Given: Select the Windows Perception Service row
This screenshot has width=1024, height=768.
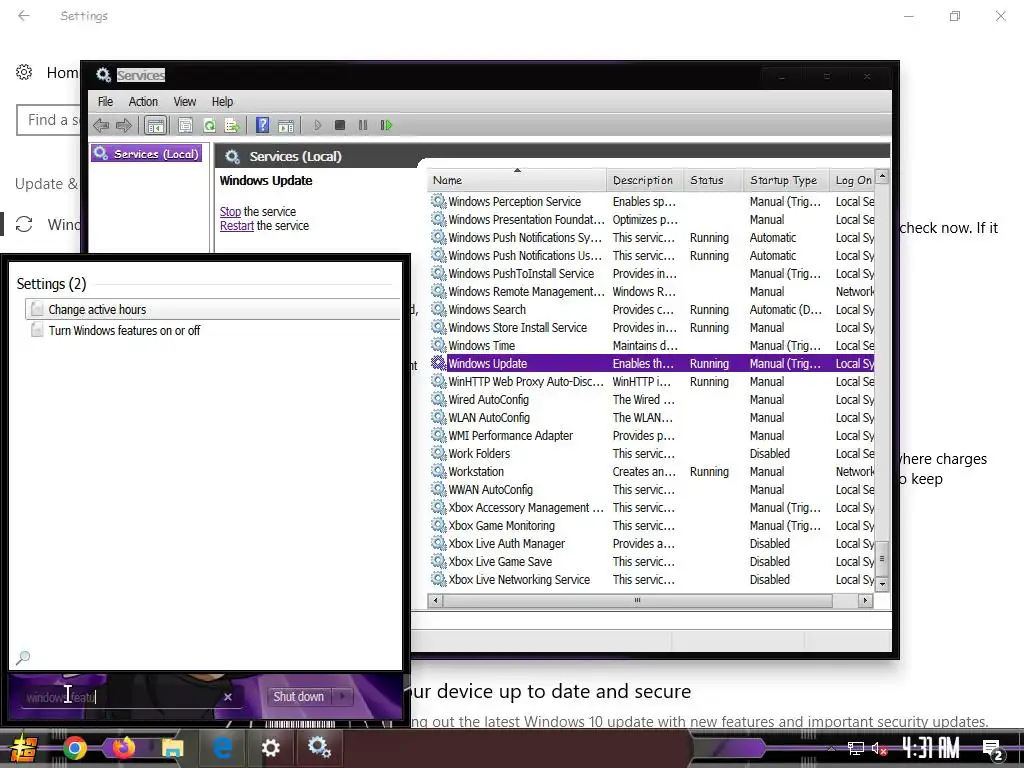Looking at the screenshot, I should tap(652, 202).
